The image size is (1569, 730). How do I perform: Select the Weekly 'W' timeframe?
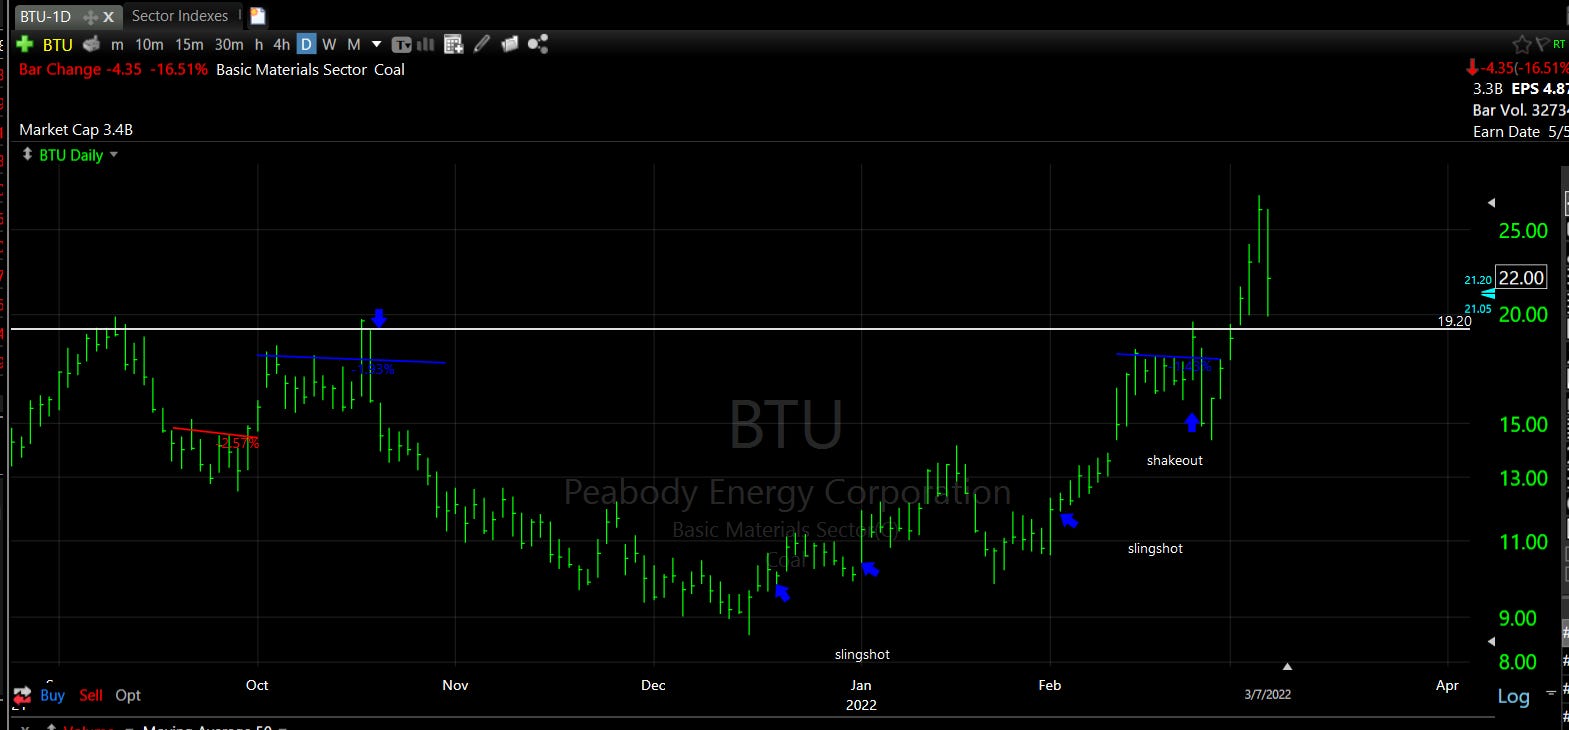pos(329,44)
